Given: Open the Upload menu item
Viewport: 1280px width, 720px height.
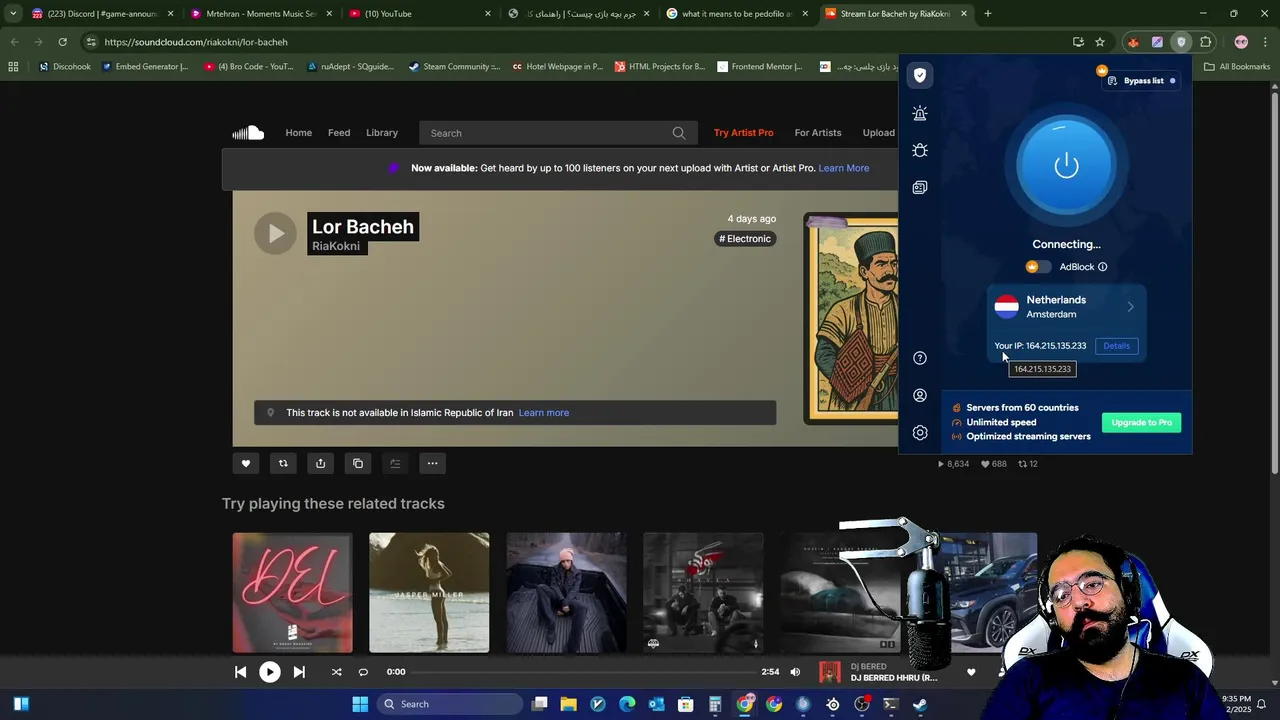Looking at the screenshot, I should [x=878, y=133].
